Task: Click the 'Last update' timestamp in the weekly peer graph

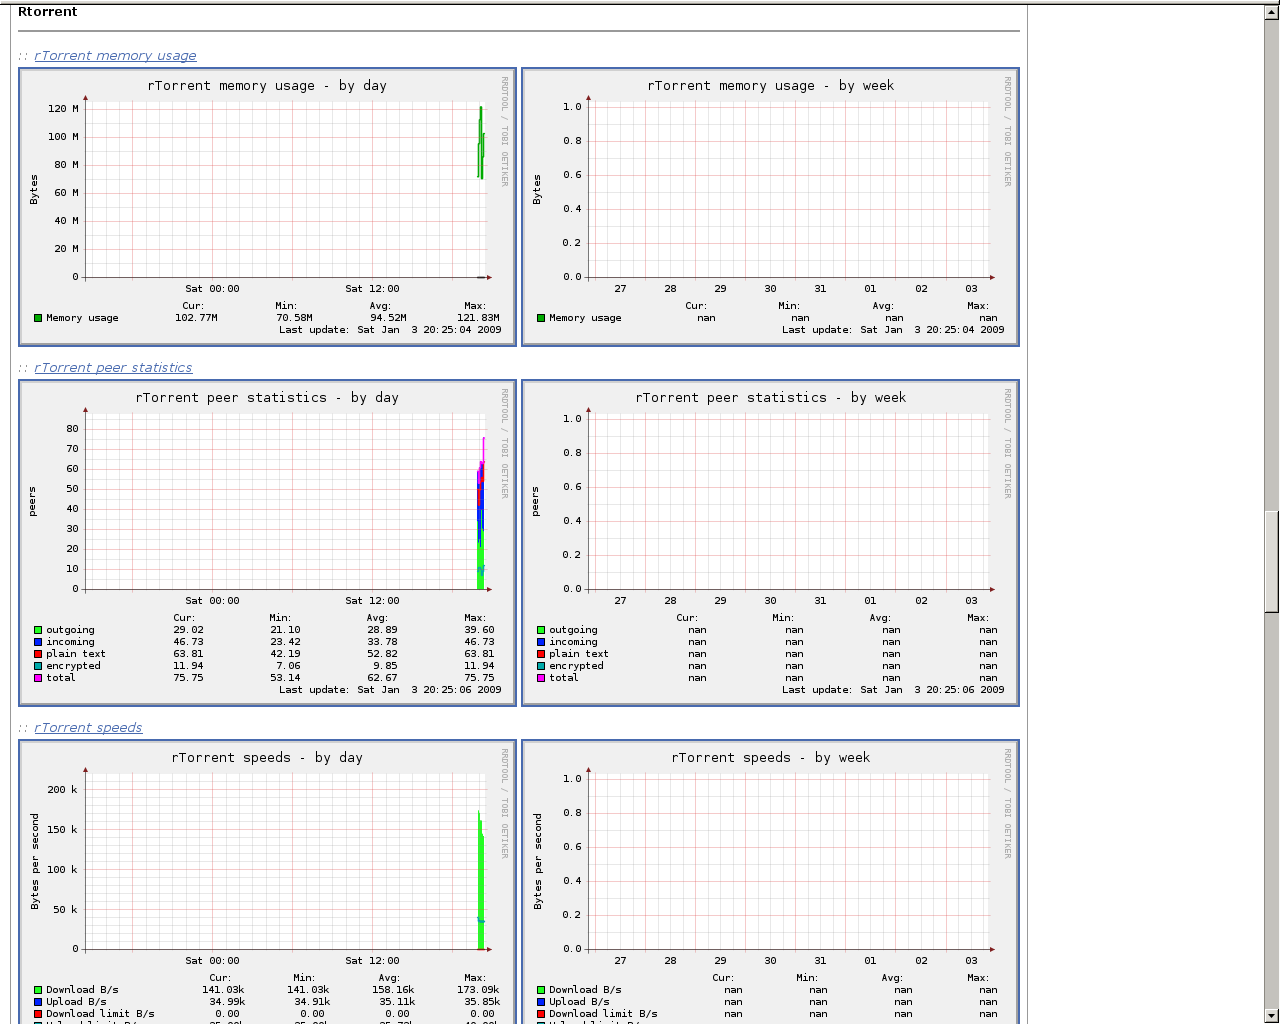Action: [893, 690]
